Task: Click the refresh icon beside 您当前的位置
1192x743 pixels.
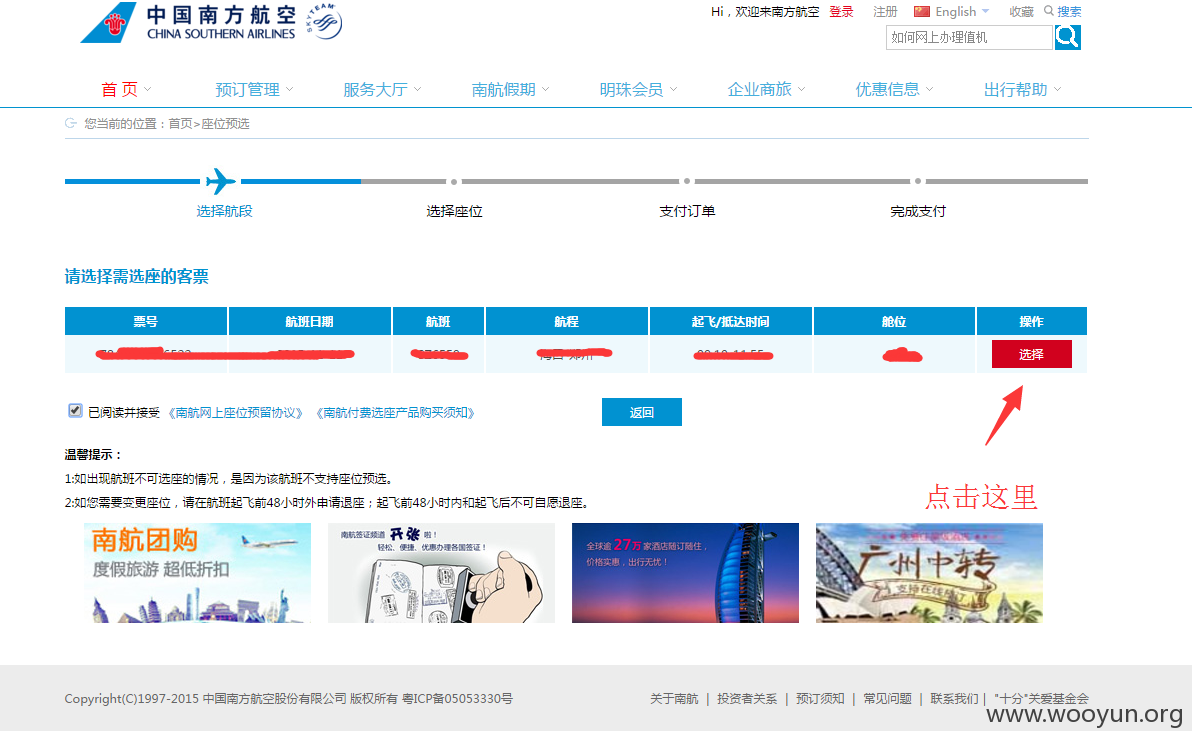Action: (x=71, y=123)
